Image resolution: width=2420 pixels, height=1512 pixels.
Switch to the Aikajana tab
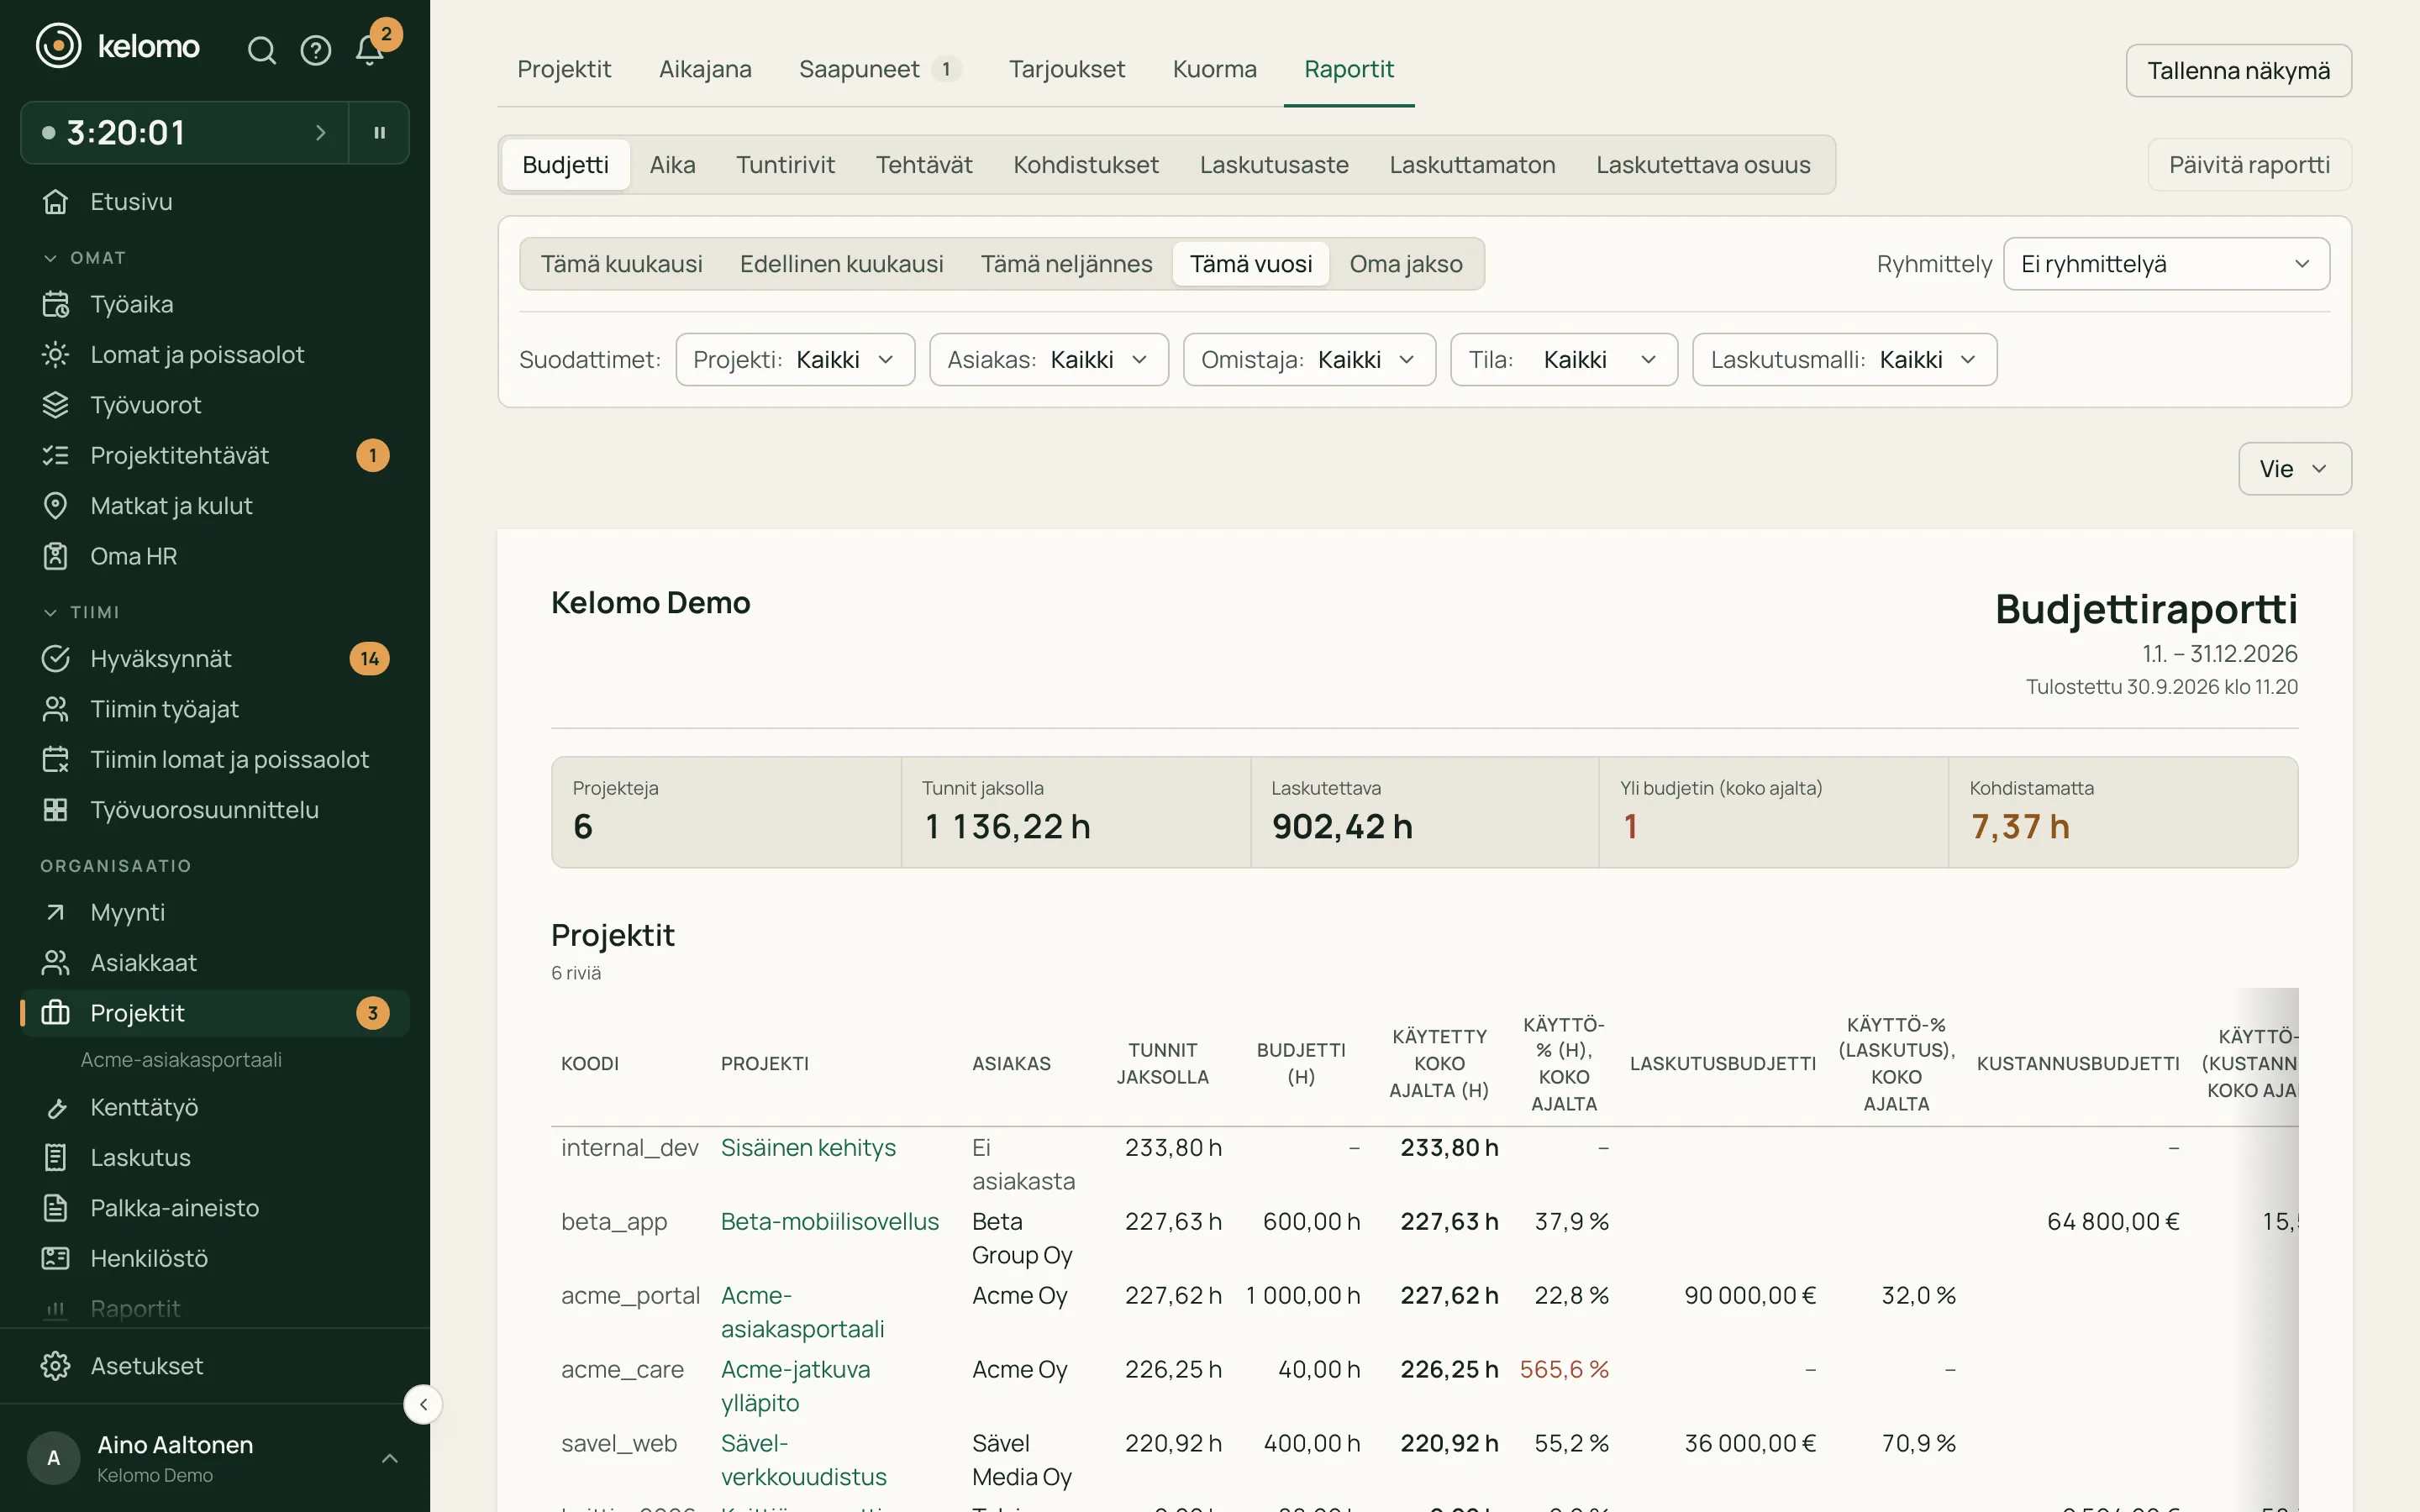(x=705, y=69)
